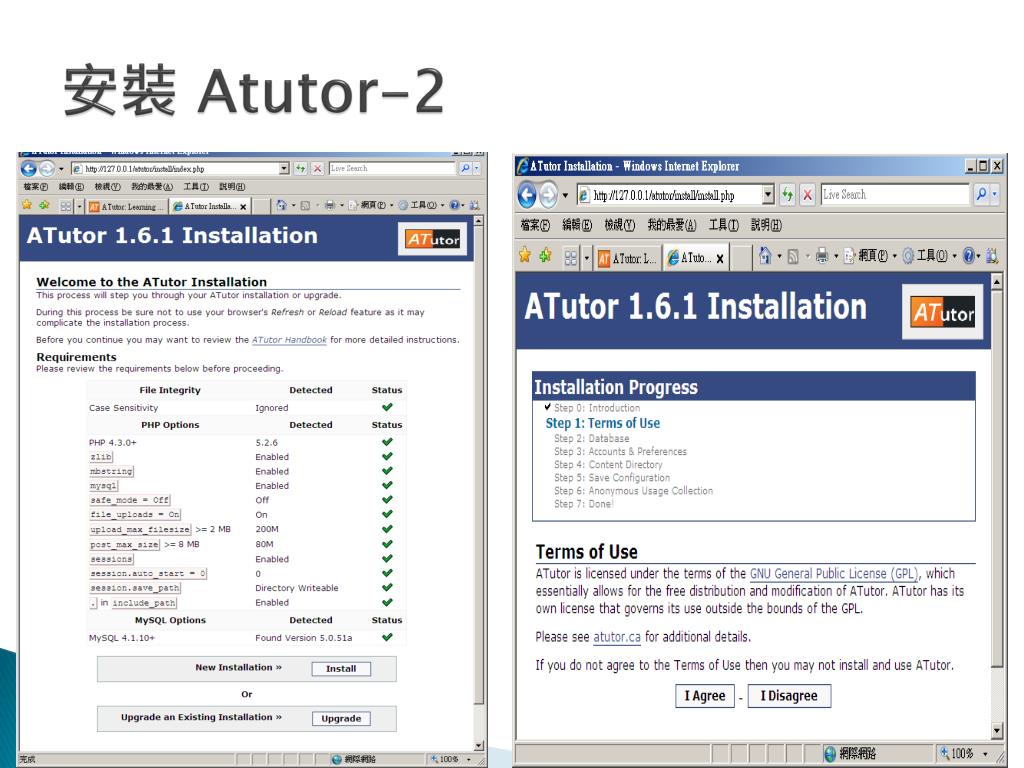Screen dimensions: 1024x768
Task: Click search magnifier in left IE window
Action: coord(465,168)
